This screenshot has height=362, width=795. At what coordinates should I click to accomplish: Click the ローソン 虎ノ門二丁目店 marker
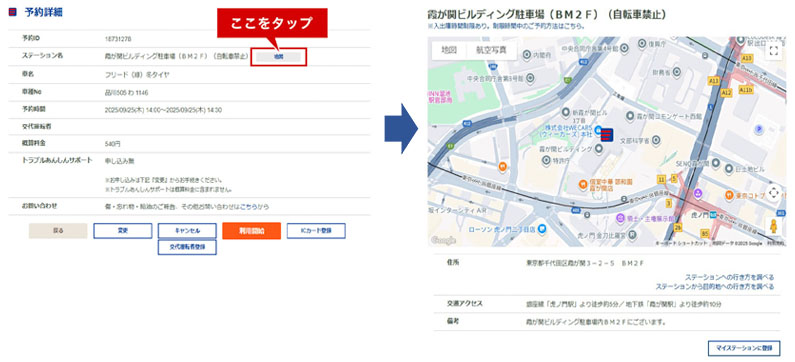[543, 229]
